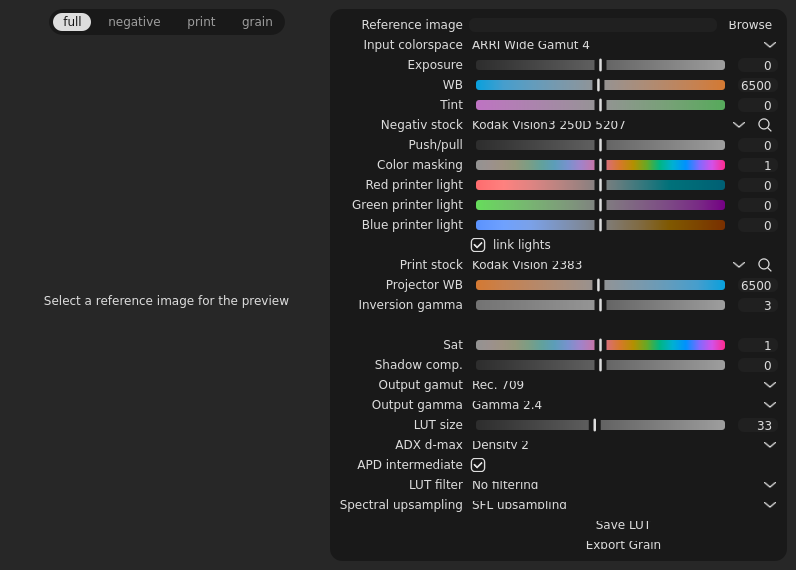Open the LUT filter dropdown
The width and height of the screenshot is (796, 570).
coord(624,485)
